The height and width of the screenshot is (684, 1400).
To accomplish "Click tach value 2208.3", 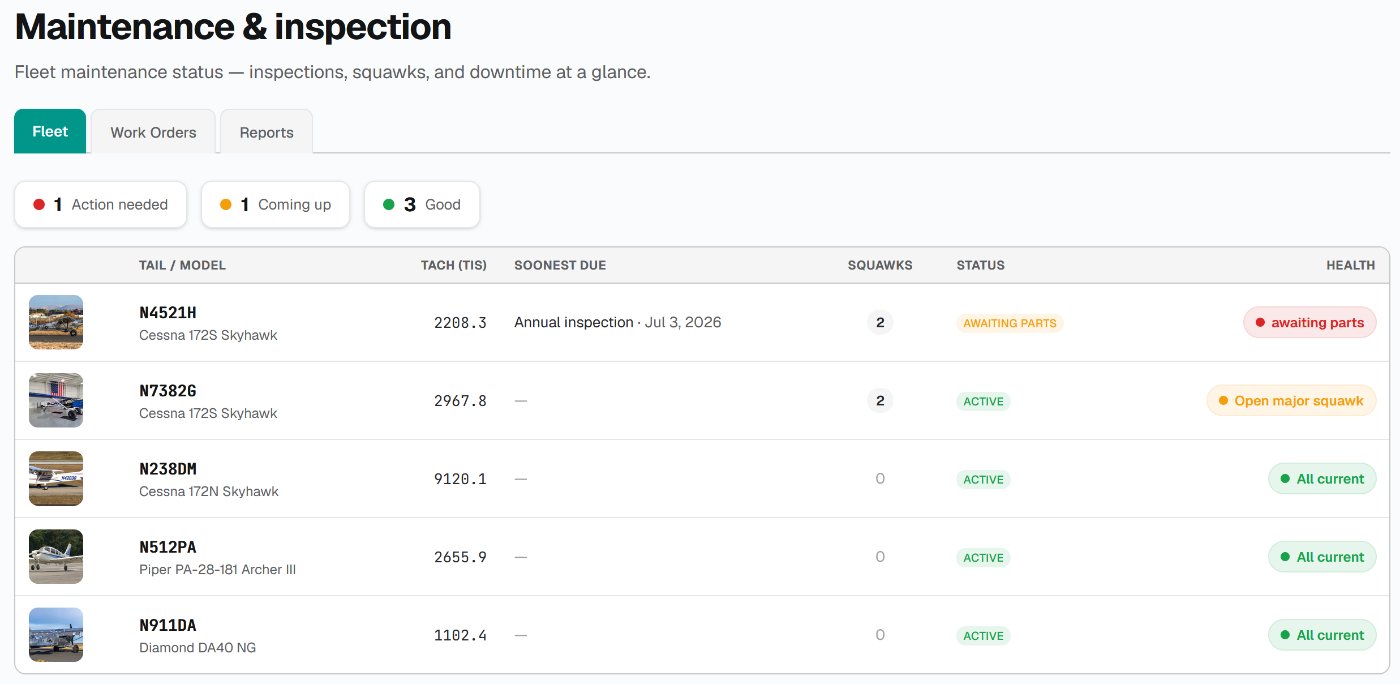I will (460, 322).
